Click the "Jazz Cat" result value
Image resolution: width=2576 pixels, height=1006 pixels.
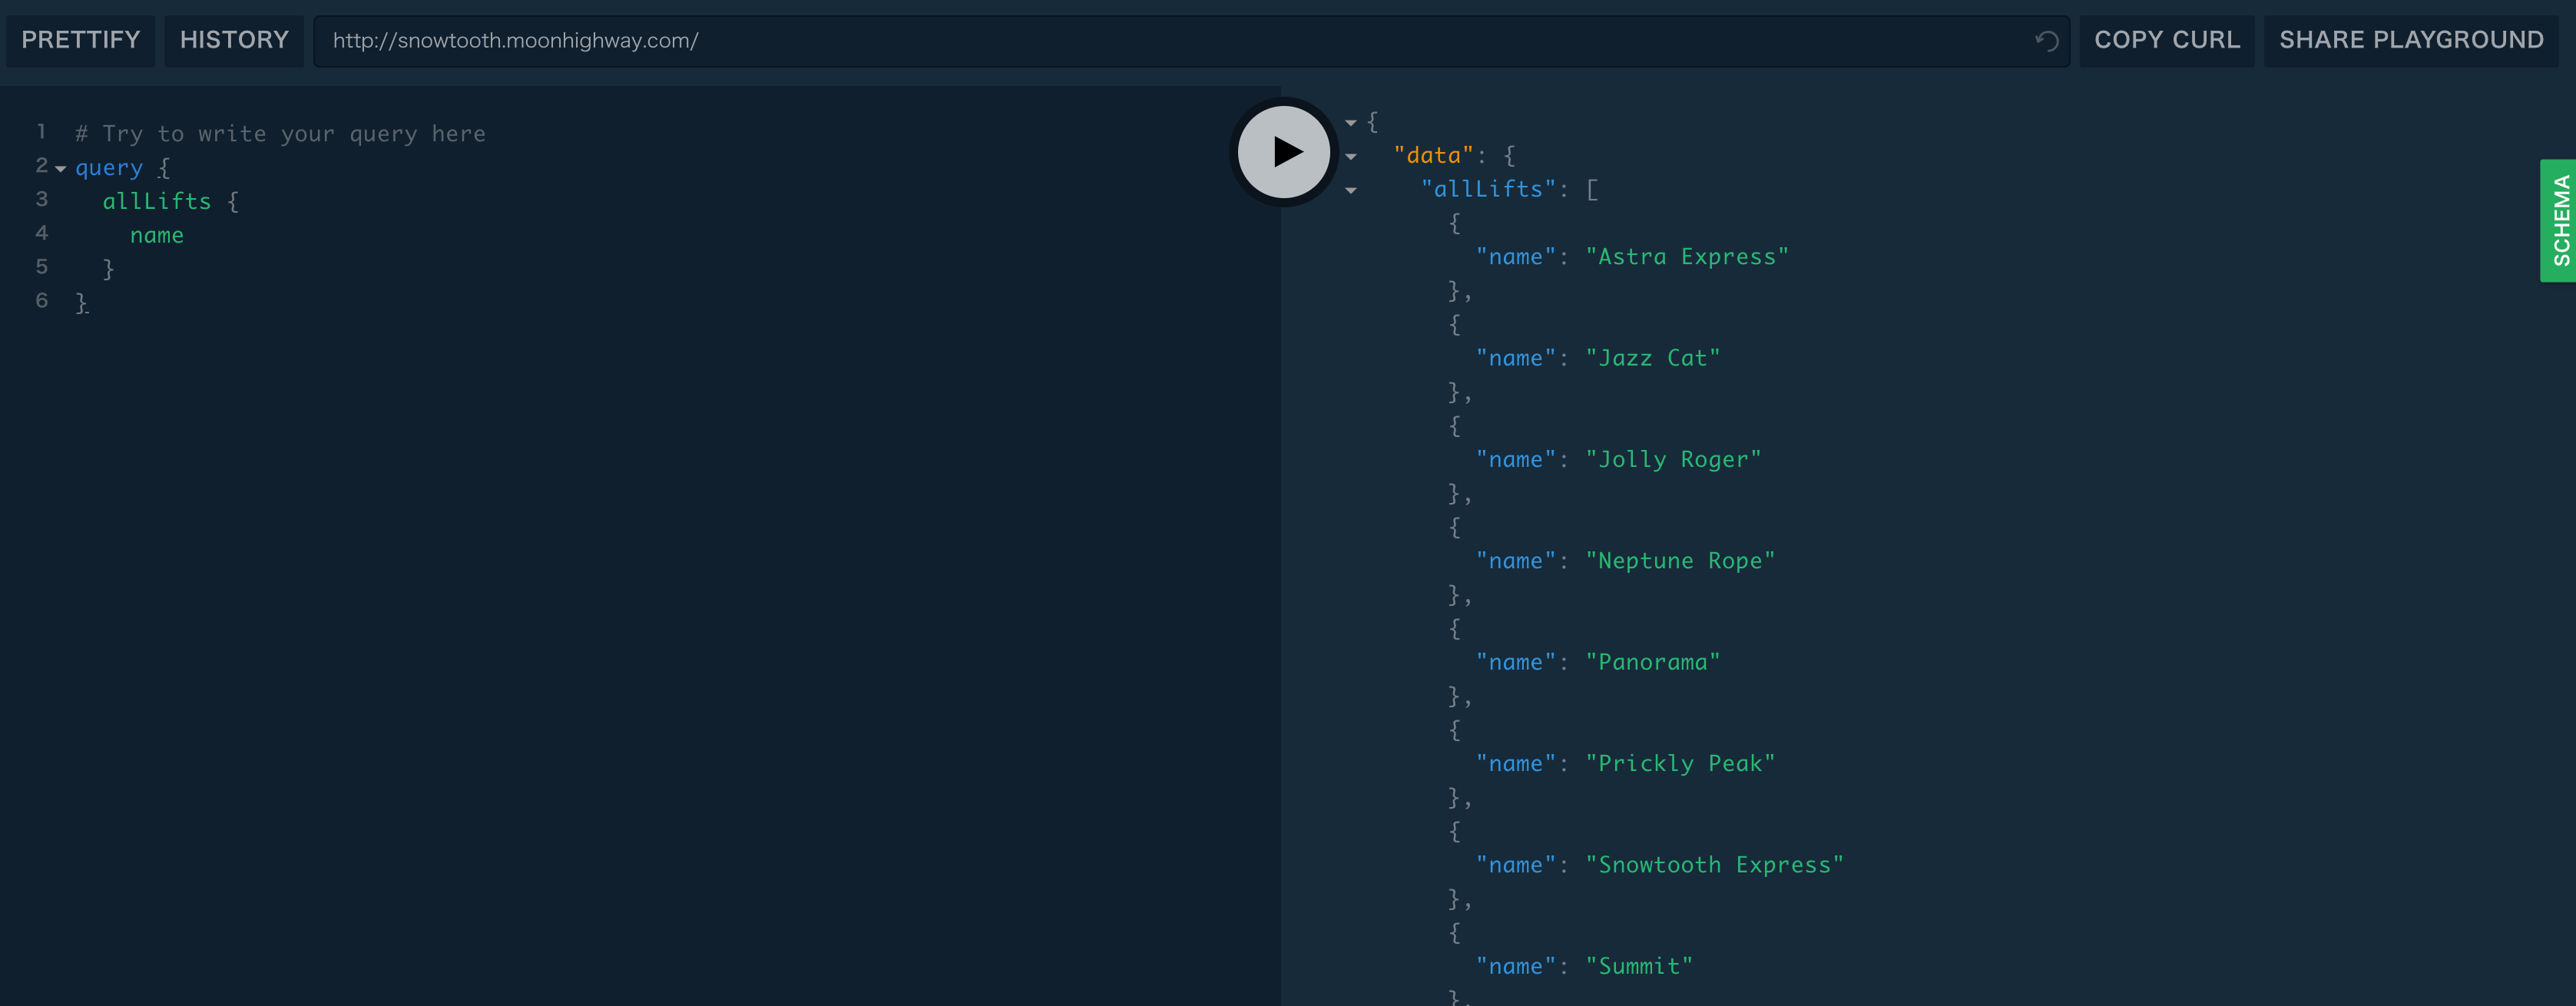coord(1652,358)
